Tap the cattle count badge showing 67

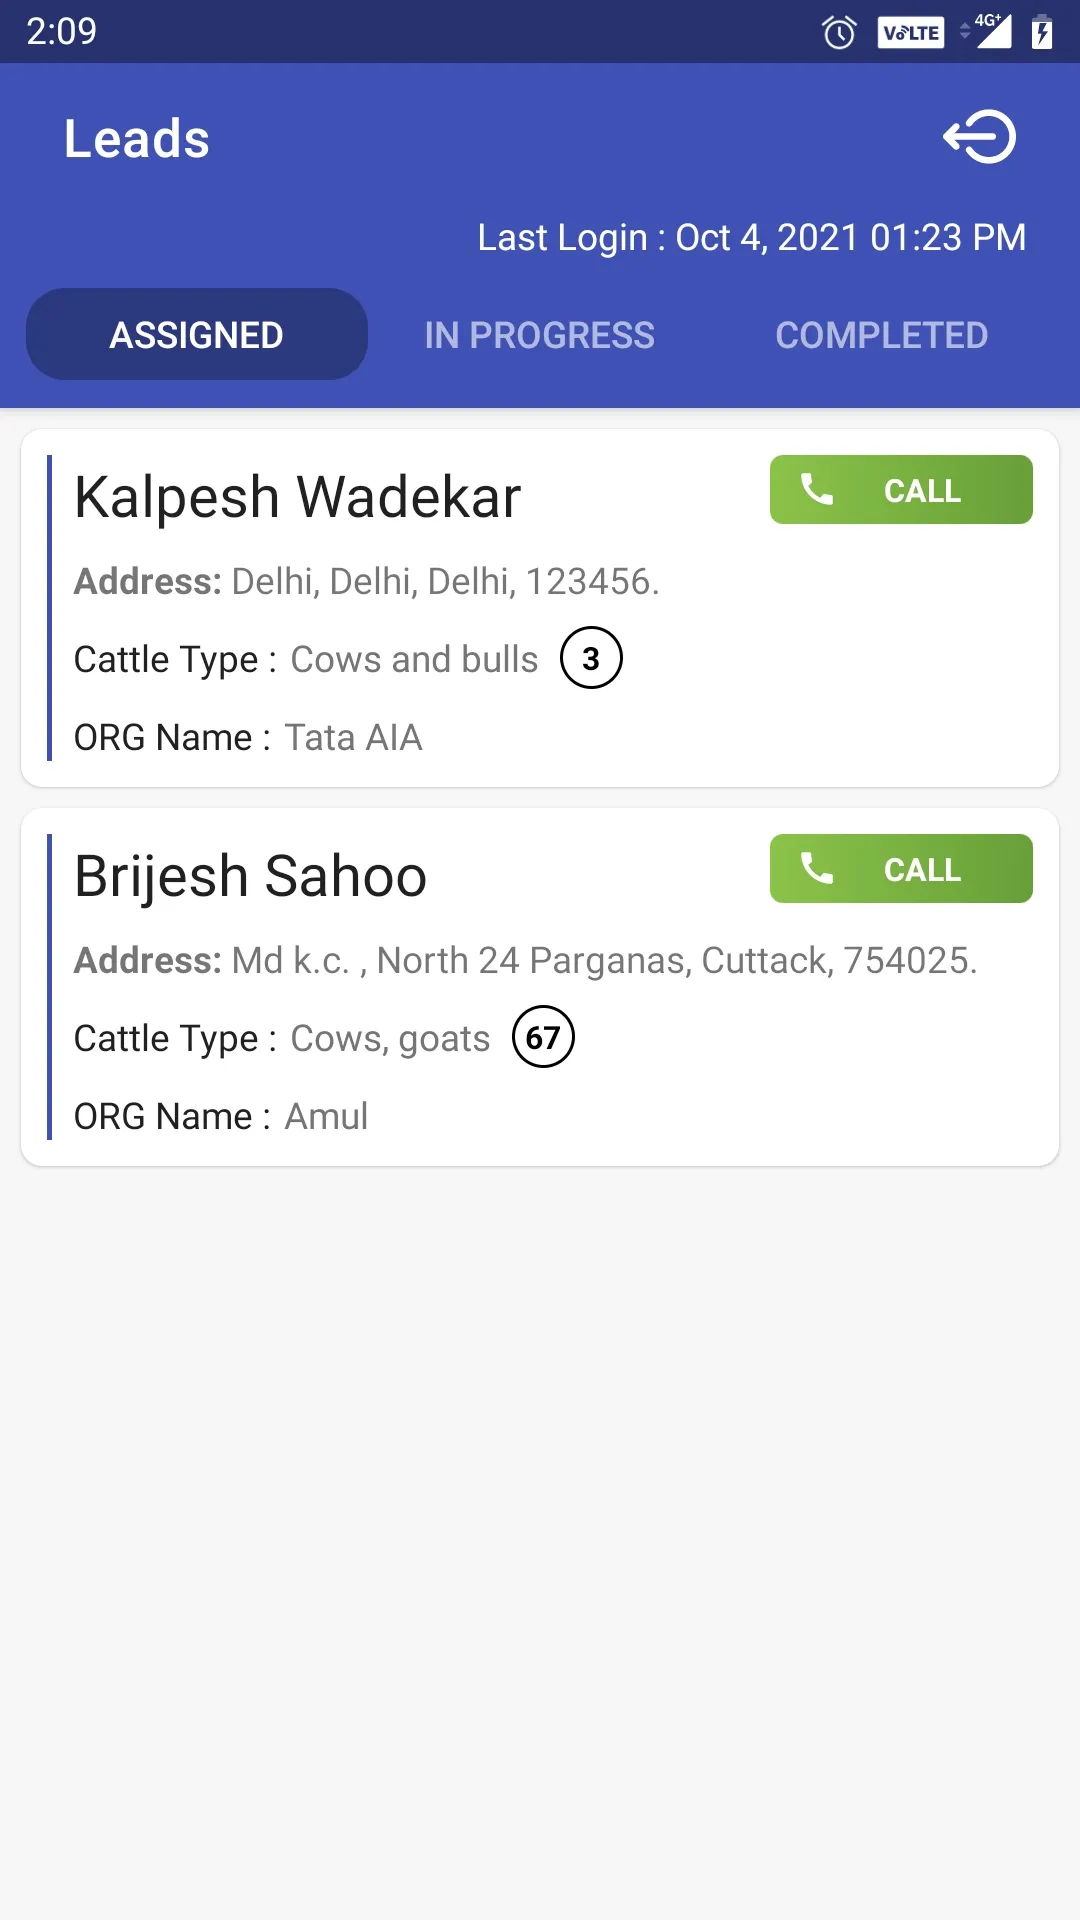pos(543,1037)
